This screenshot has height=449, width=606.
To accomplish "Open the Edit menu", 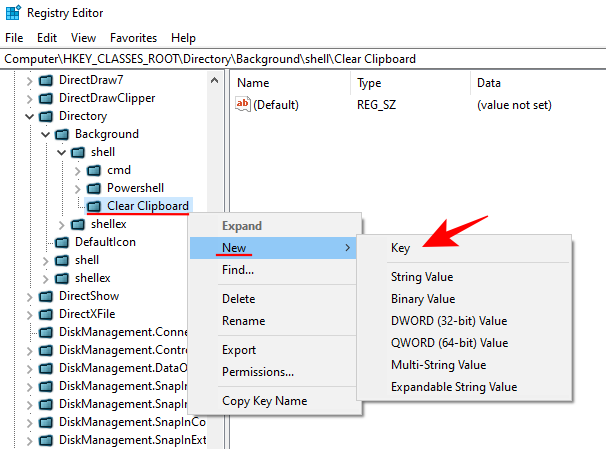I will (46, 37).
